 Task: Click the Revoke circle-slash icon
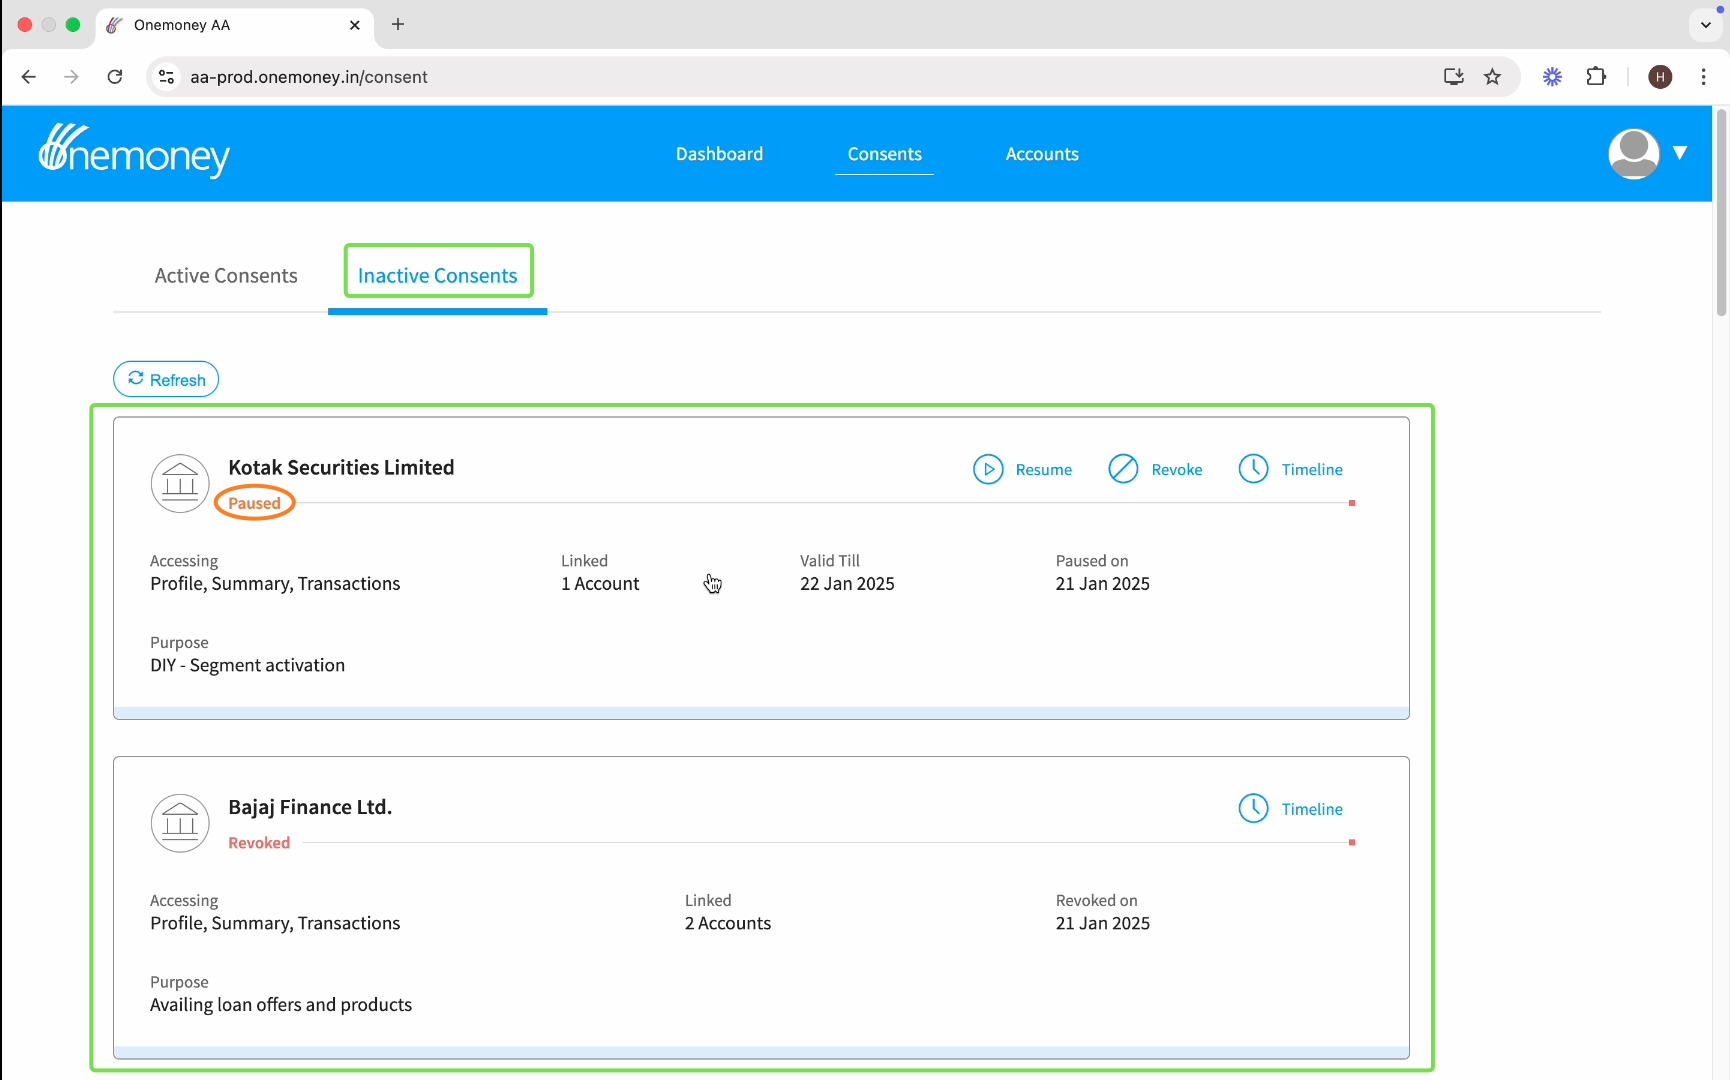(x=1123, y=469)
